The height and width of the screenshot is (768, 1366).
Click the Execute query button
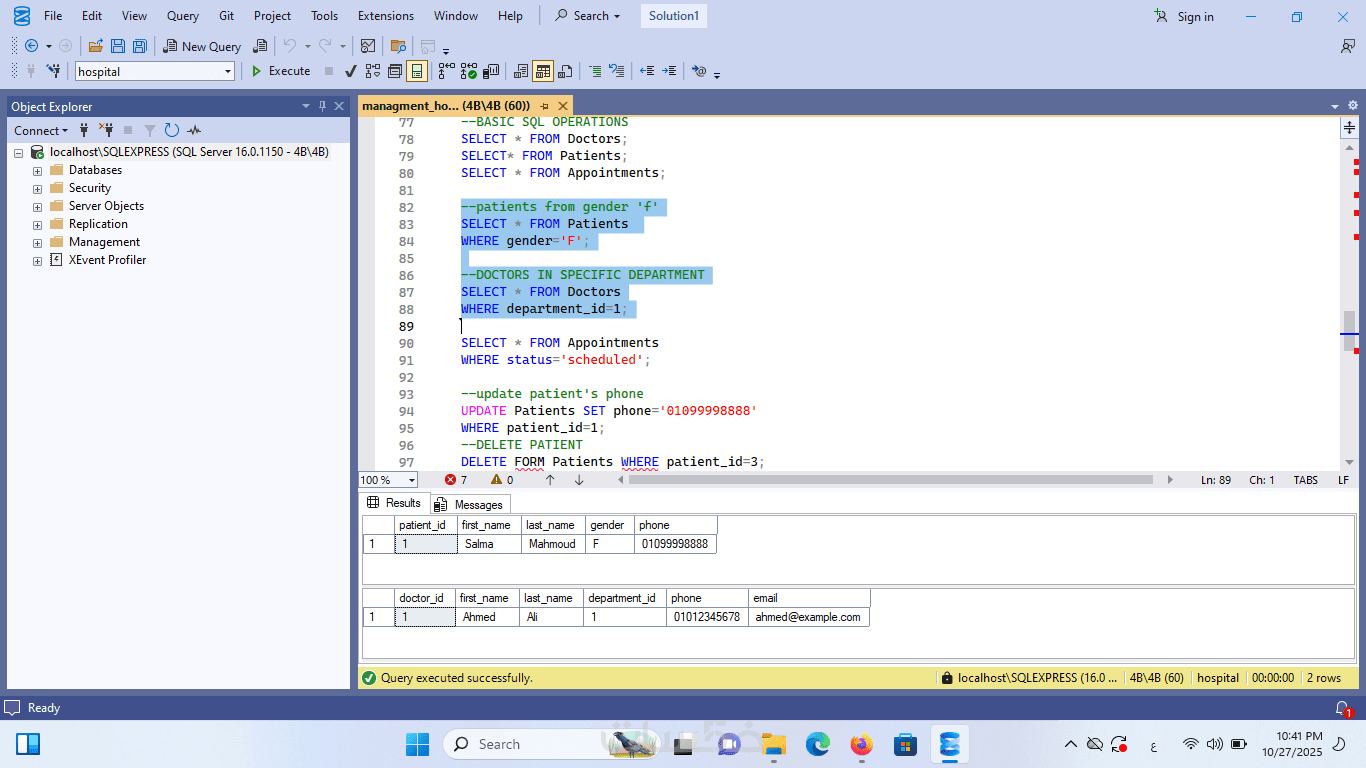[280, 71]
